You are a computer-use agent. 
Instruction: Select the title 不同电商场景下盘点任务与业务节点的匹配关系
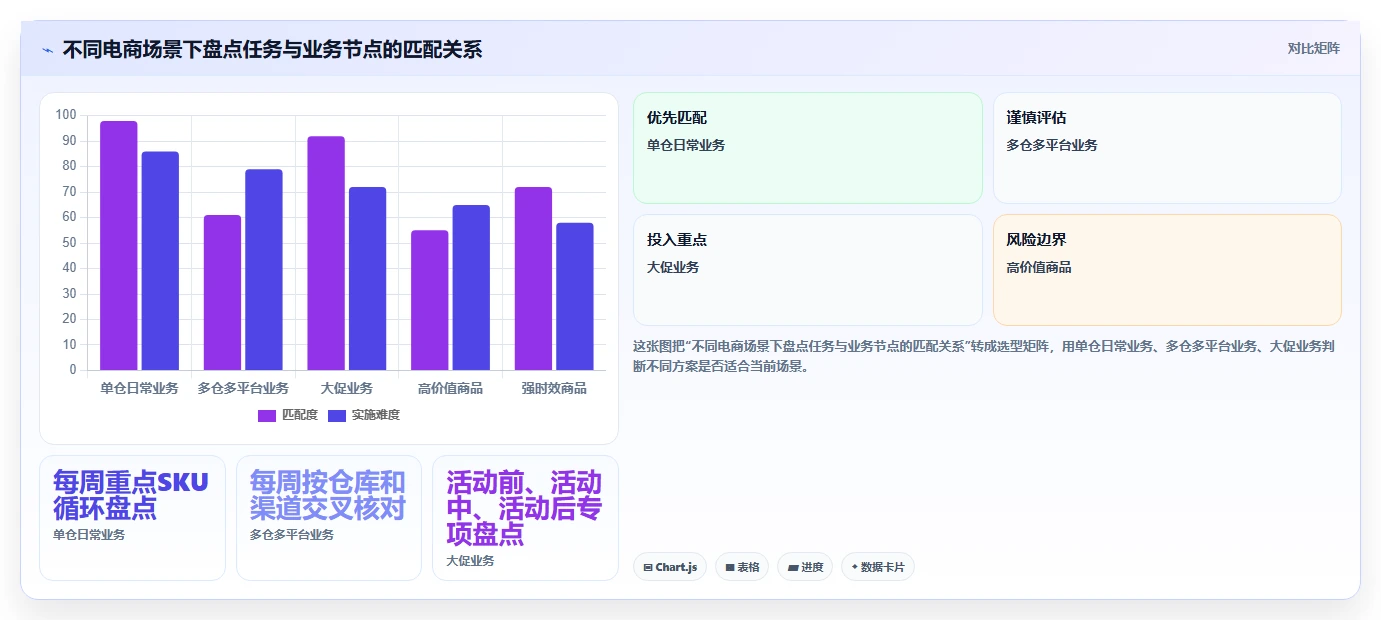272,49
